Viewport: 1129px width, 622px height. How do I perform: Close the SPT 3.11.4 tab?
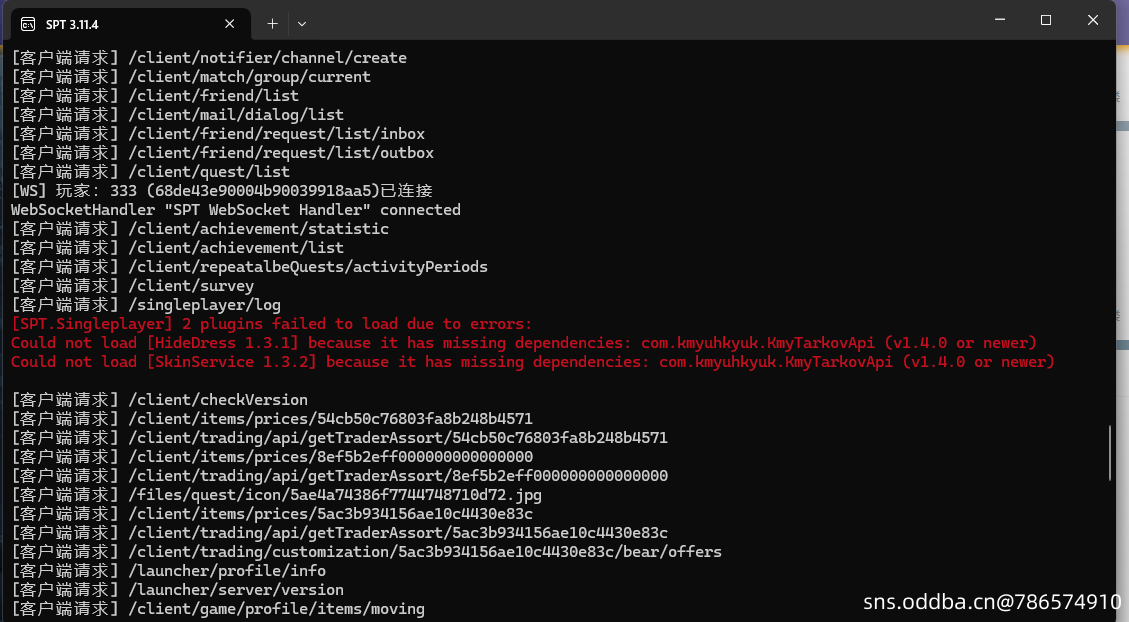click(x=230, y=24)
